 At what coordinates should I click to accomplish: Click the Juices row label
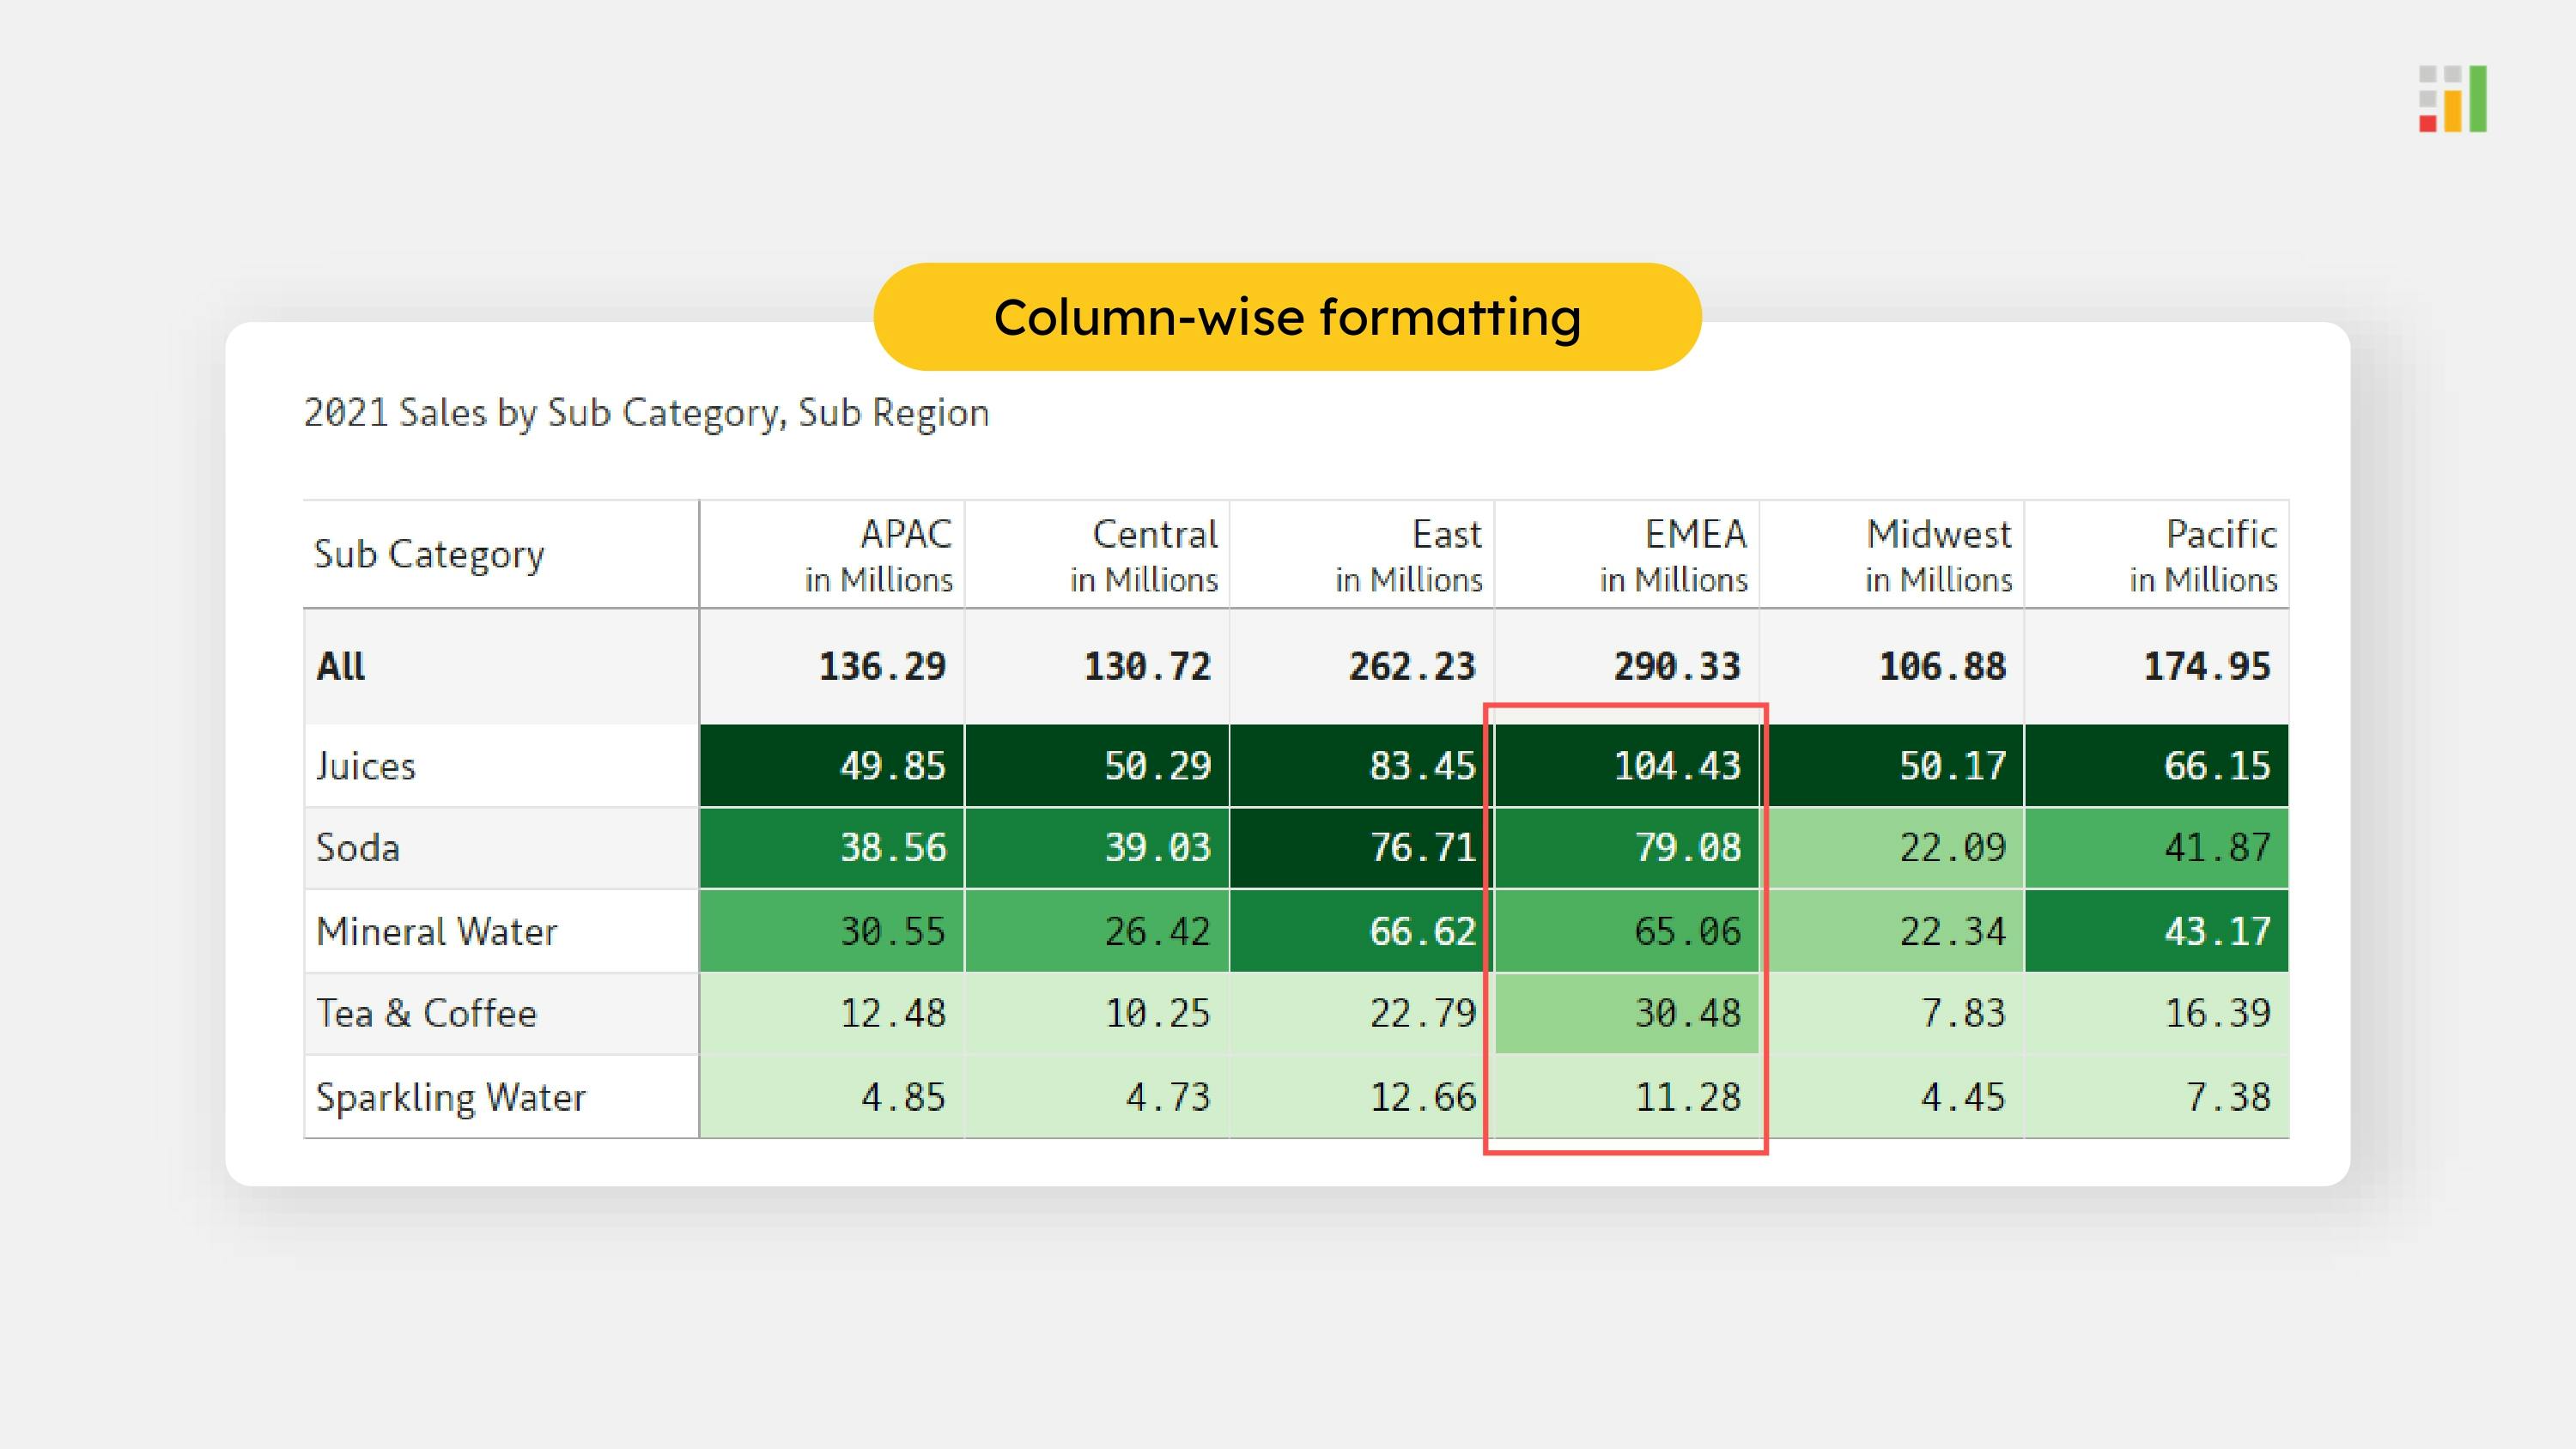pos(366,766)
